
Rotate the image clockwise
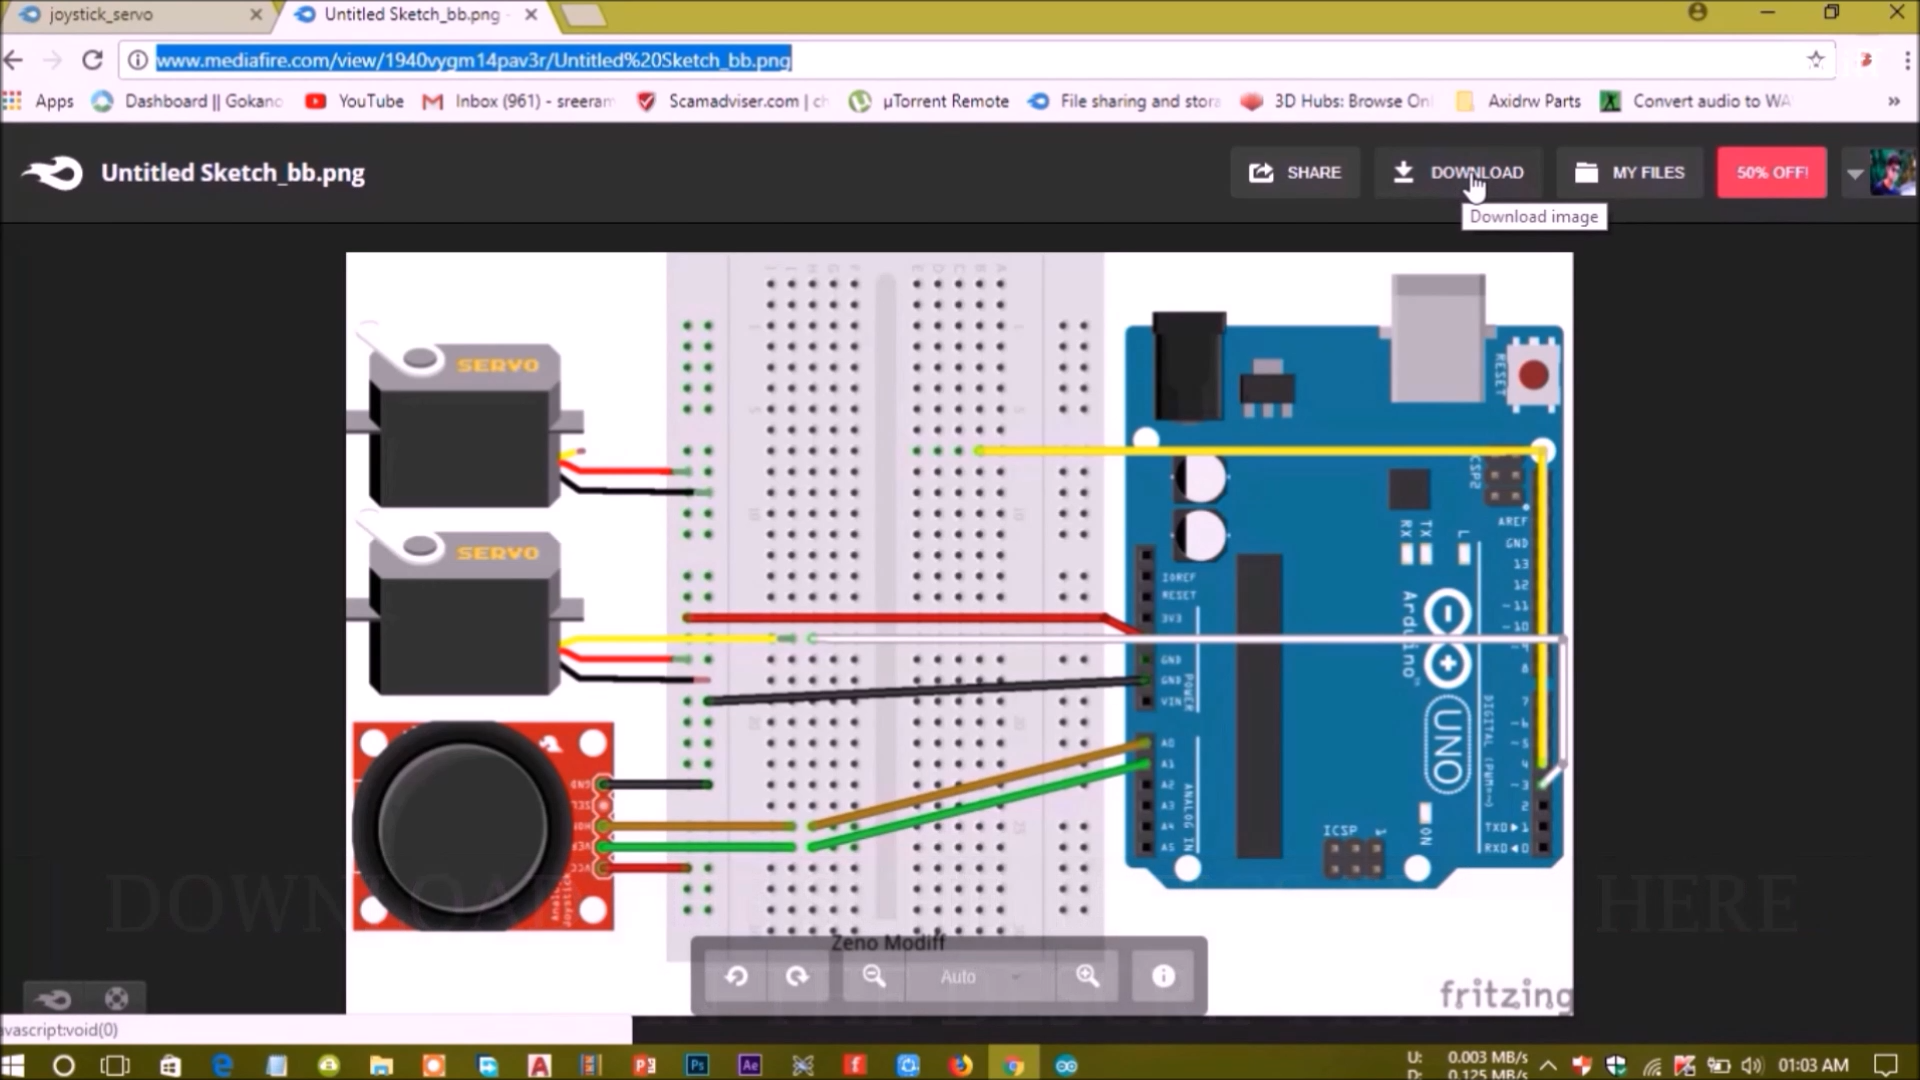(x=798, y=976)
